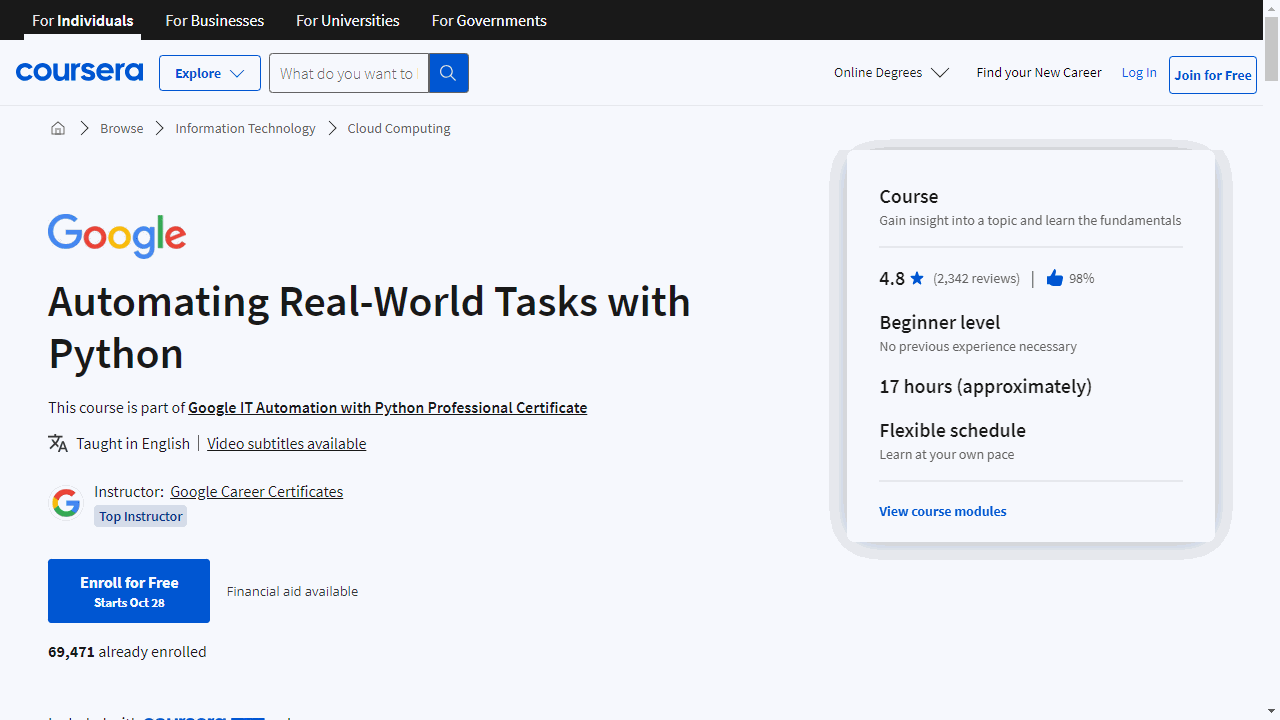
Task: Click the search magnifier icon
Action: coord(447,72)
